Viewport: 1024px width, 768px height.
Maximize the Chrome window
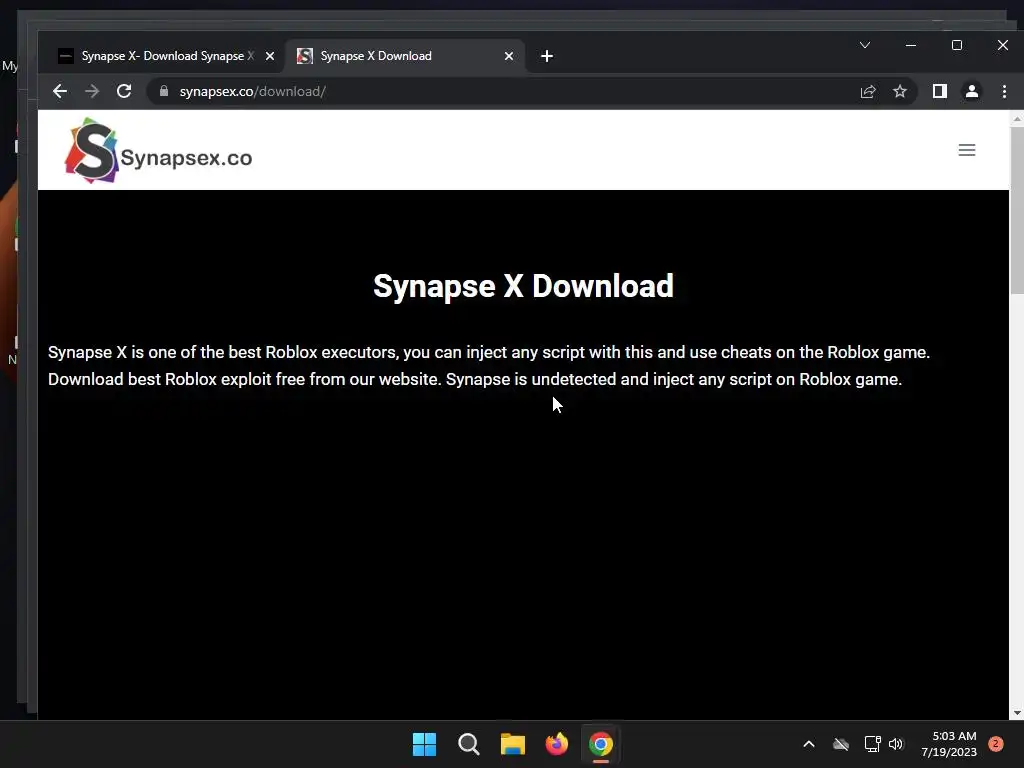(x=957, y=45)
